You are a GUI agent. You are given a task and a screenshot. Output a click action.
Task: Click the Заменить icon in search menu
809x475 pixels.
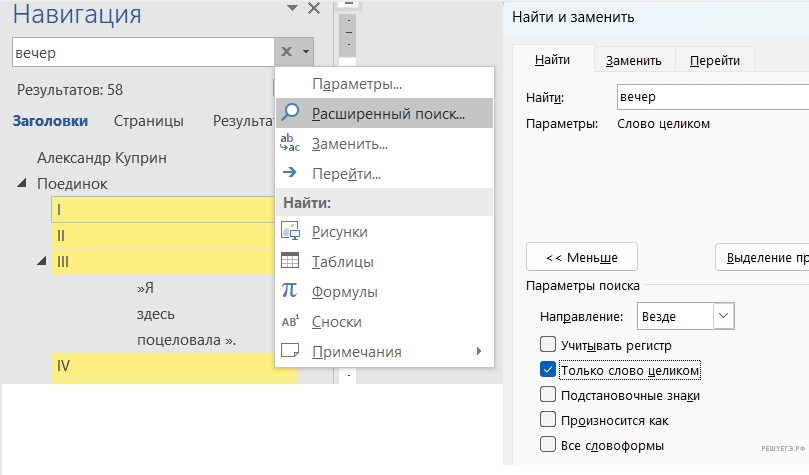click(291, 143)
